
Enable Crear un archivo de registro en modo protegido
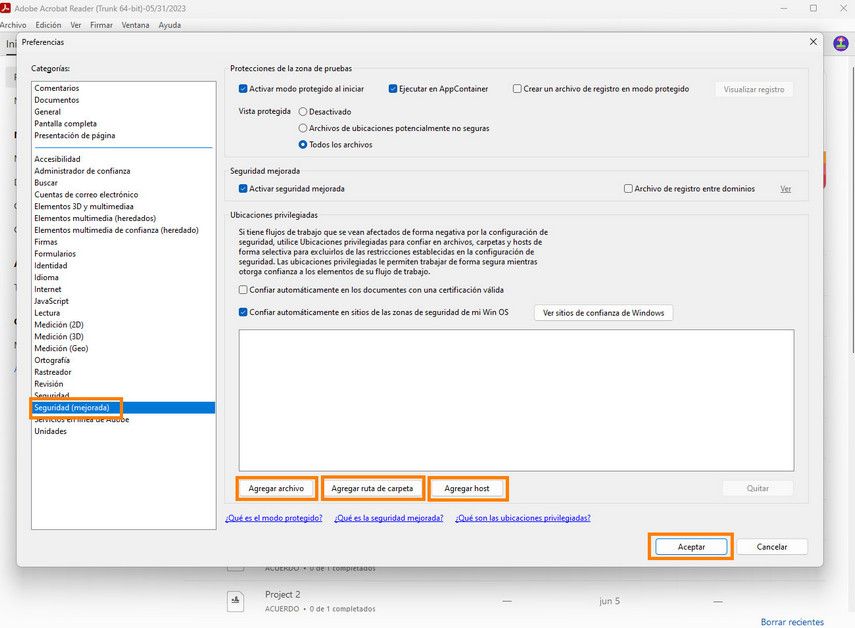click(x=517, y=88)
